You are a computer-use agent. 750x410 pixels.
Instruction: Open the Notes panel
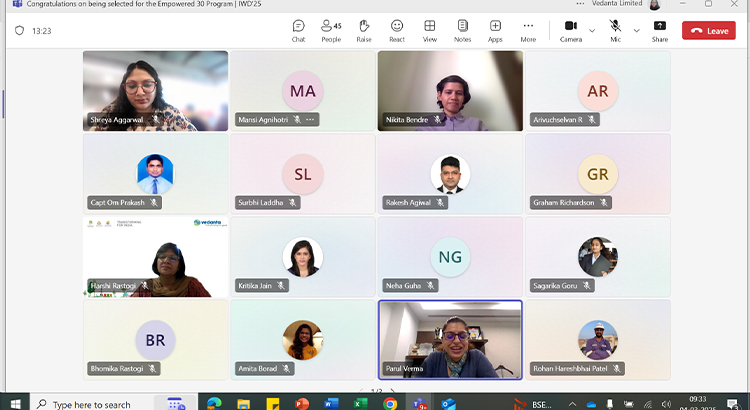pos(462,30)
